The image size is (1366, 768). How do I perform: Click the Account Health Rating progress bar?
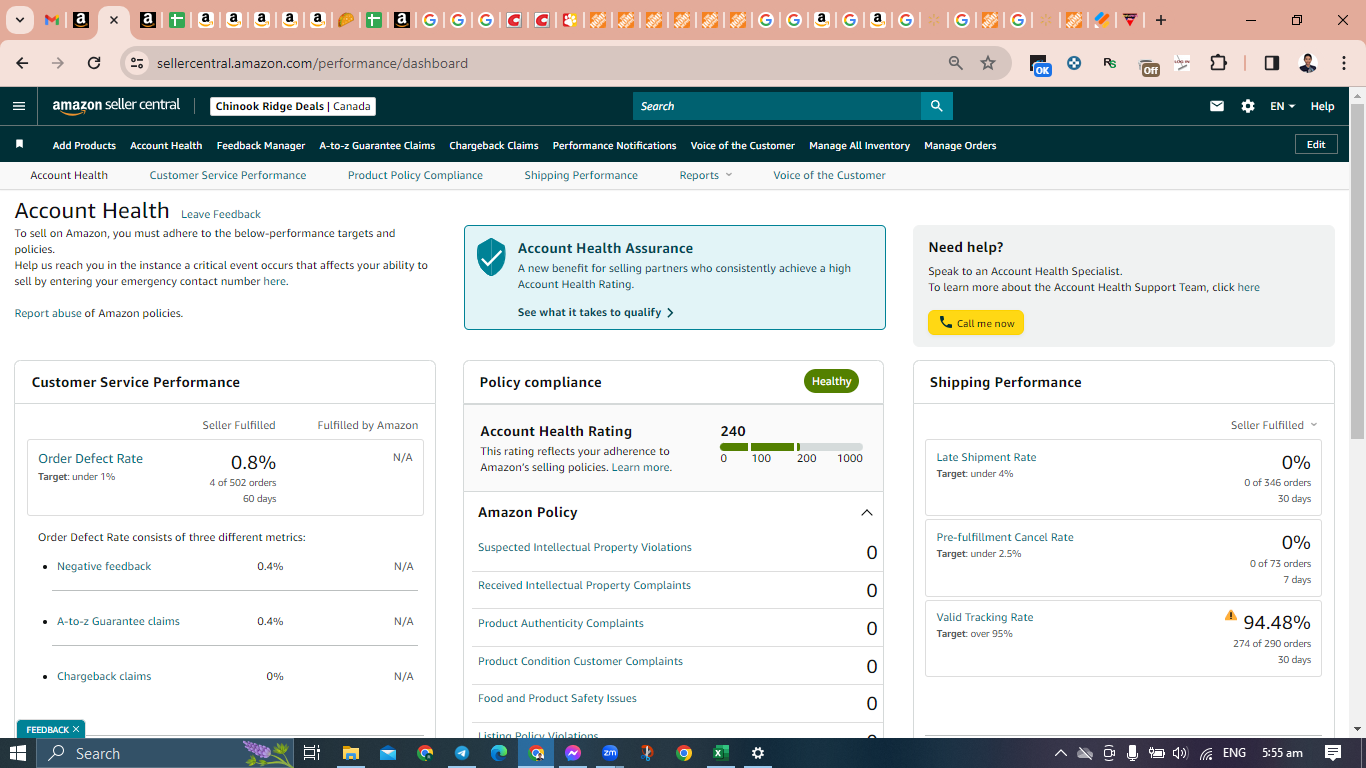coord(791,447)
